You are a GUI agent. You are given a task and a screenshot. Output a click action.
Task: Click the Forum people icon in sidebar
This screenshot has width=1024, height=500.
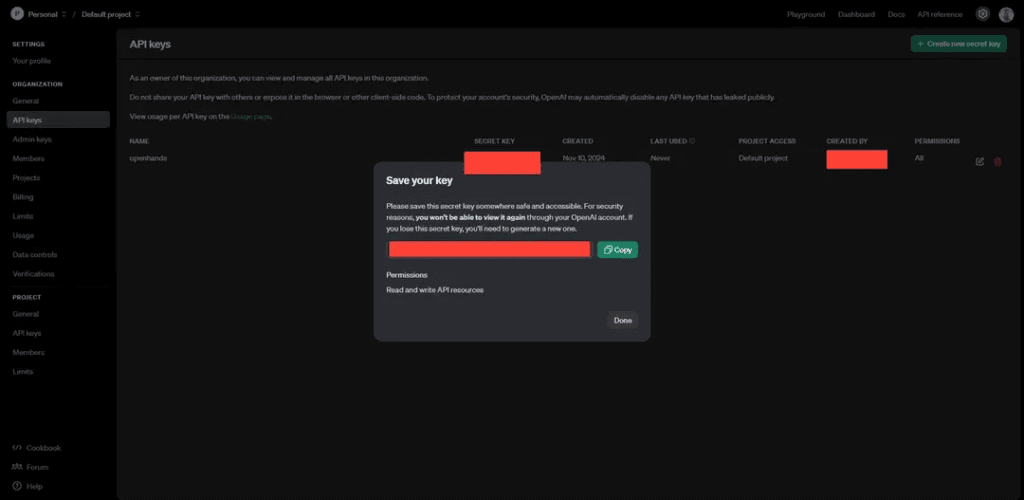pyautogui.click(x=17, y=467)
